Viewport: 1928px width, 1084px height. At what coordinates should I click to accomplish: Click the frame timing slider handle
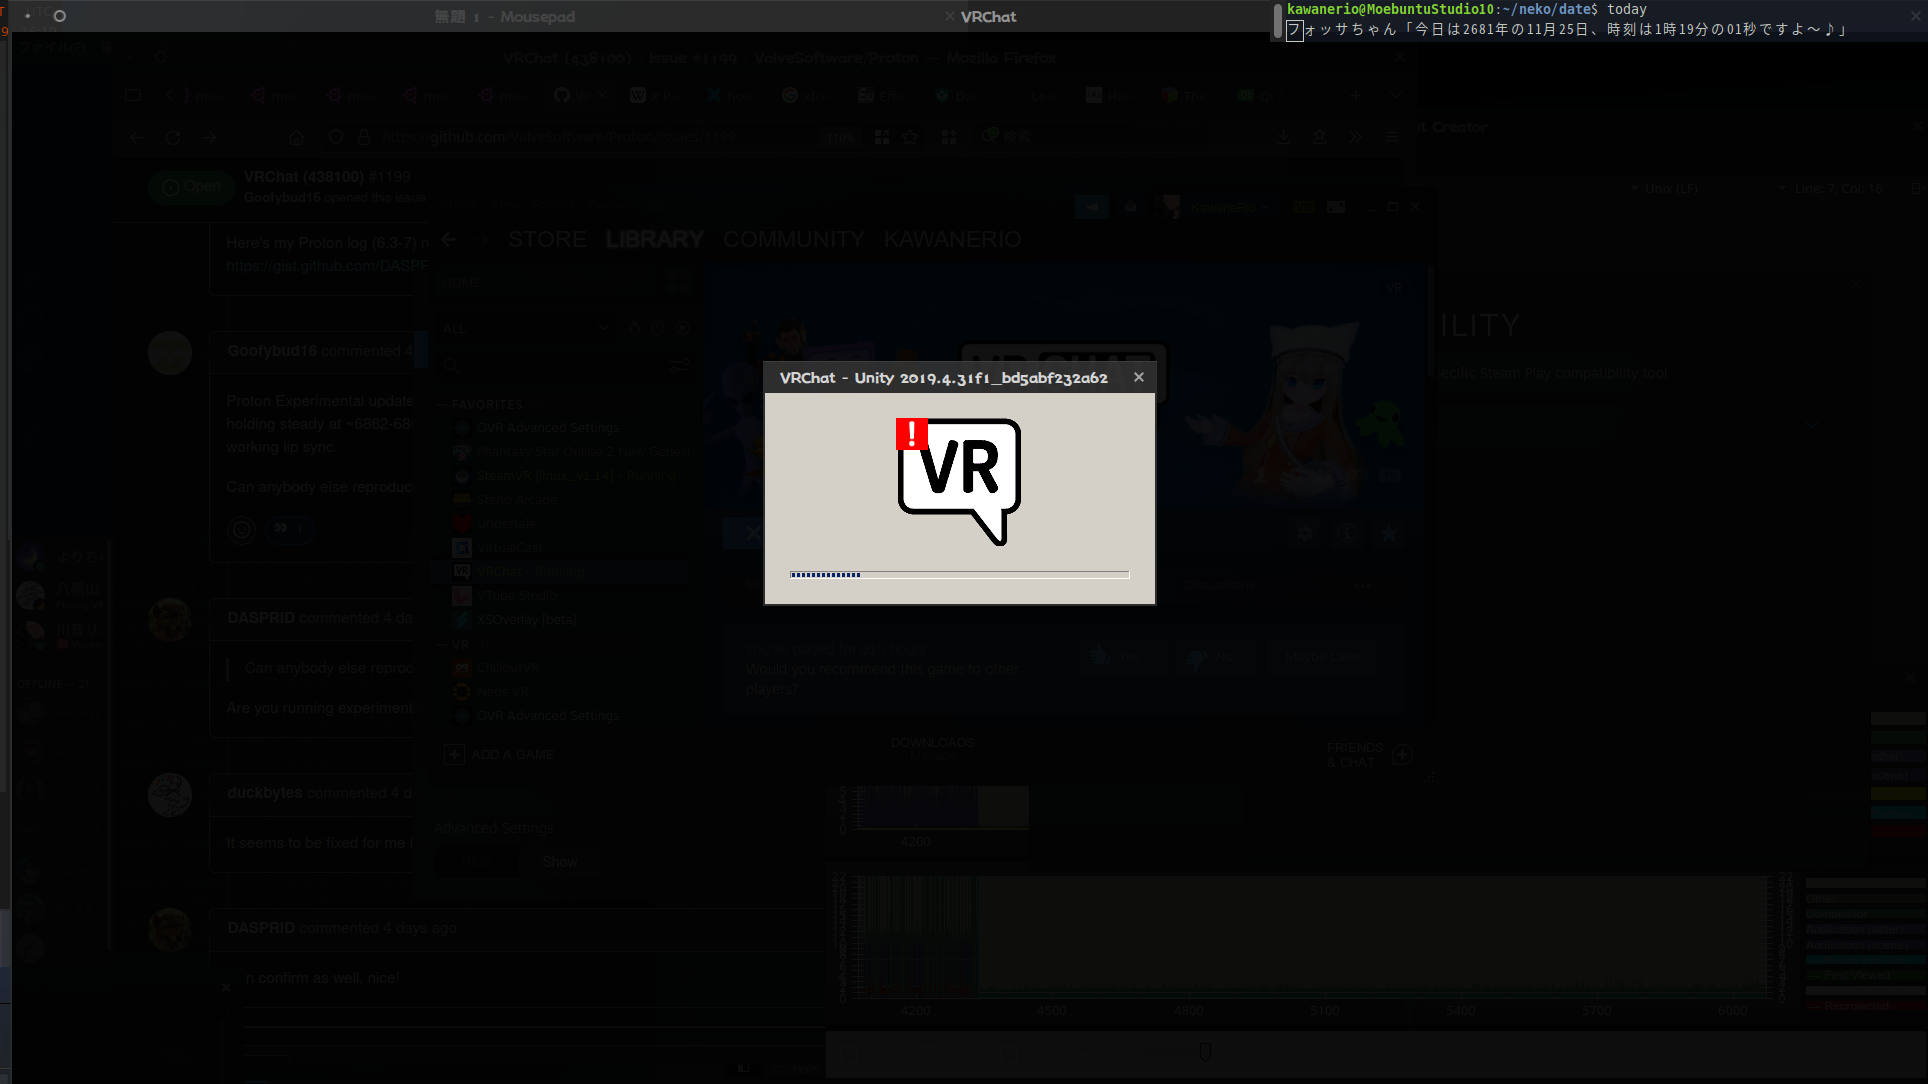(x=1205, y=1052)
